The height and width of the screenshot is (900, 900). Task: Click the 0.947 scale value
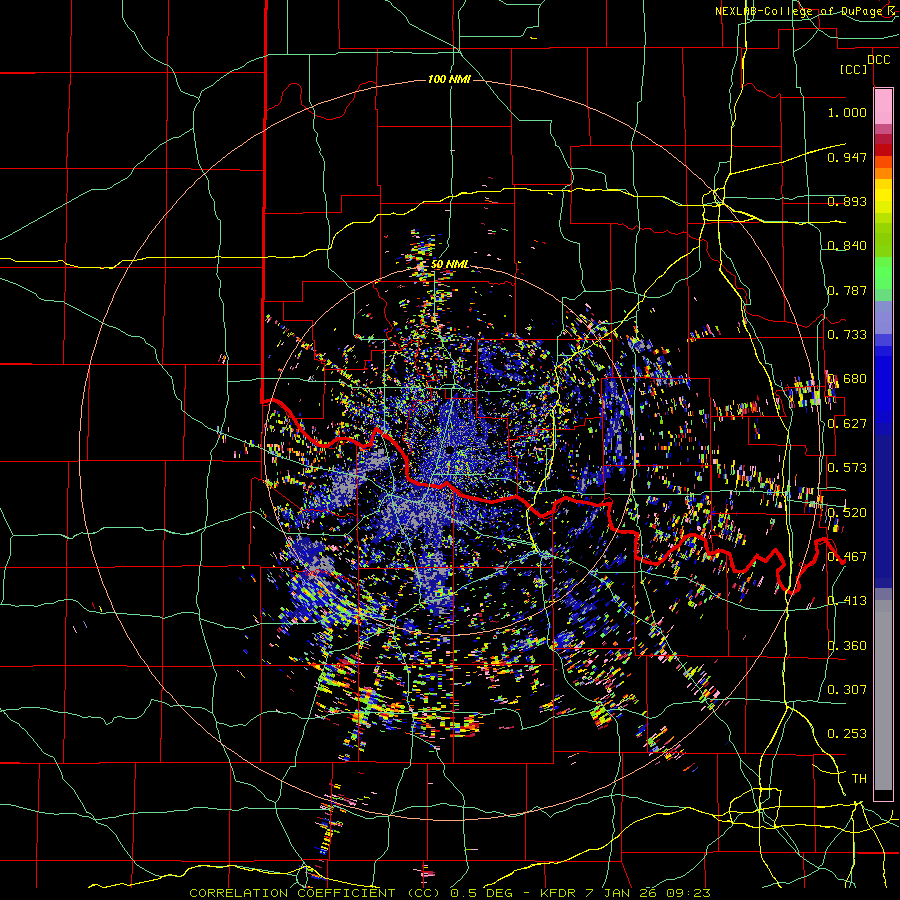[847, 157]
